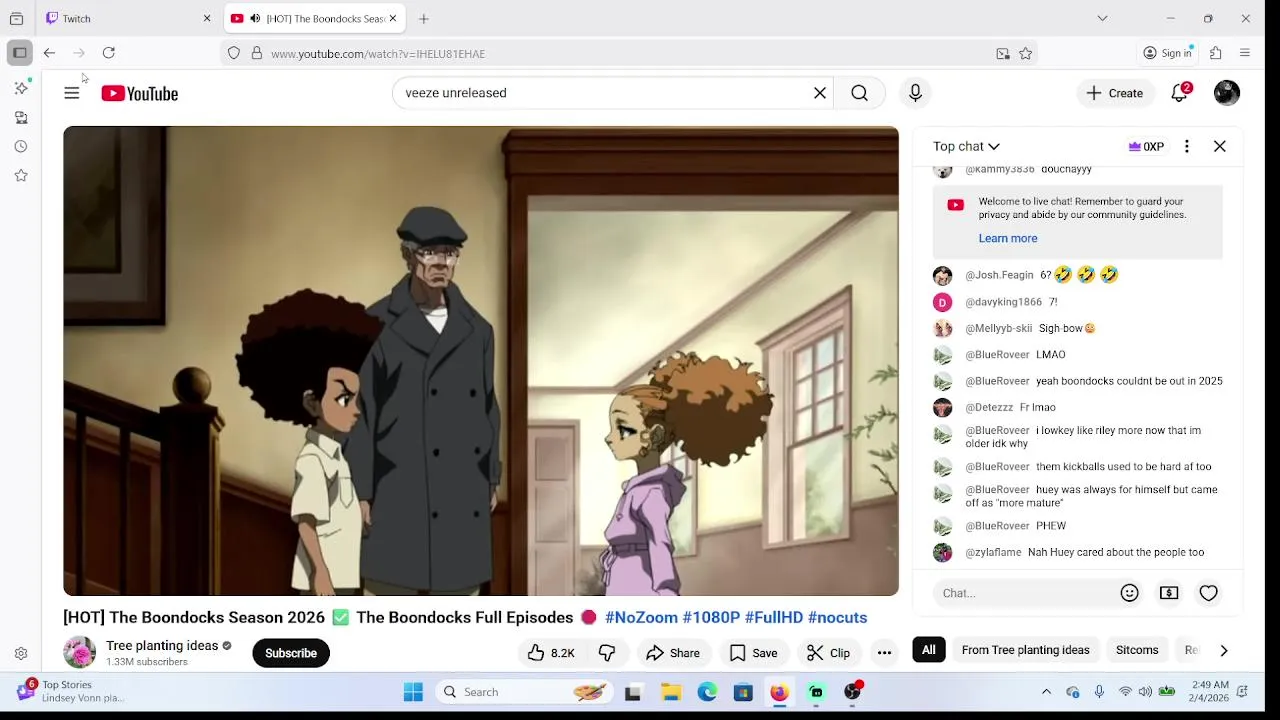1280x720 pixels.
Task: Create a Clip of the video
Action: coord(829,653)
